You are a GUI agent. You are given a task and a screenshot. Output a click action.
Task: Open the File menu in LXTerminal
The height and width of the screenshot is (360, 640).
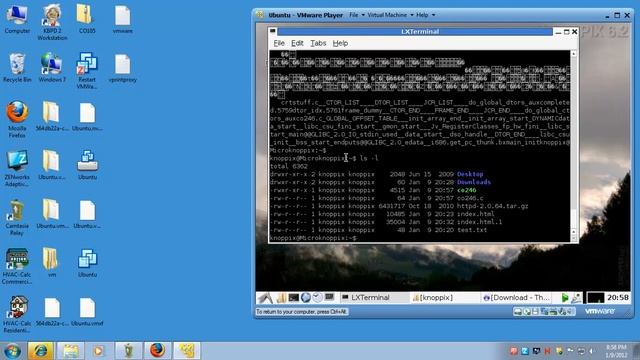point(279,43)
